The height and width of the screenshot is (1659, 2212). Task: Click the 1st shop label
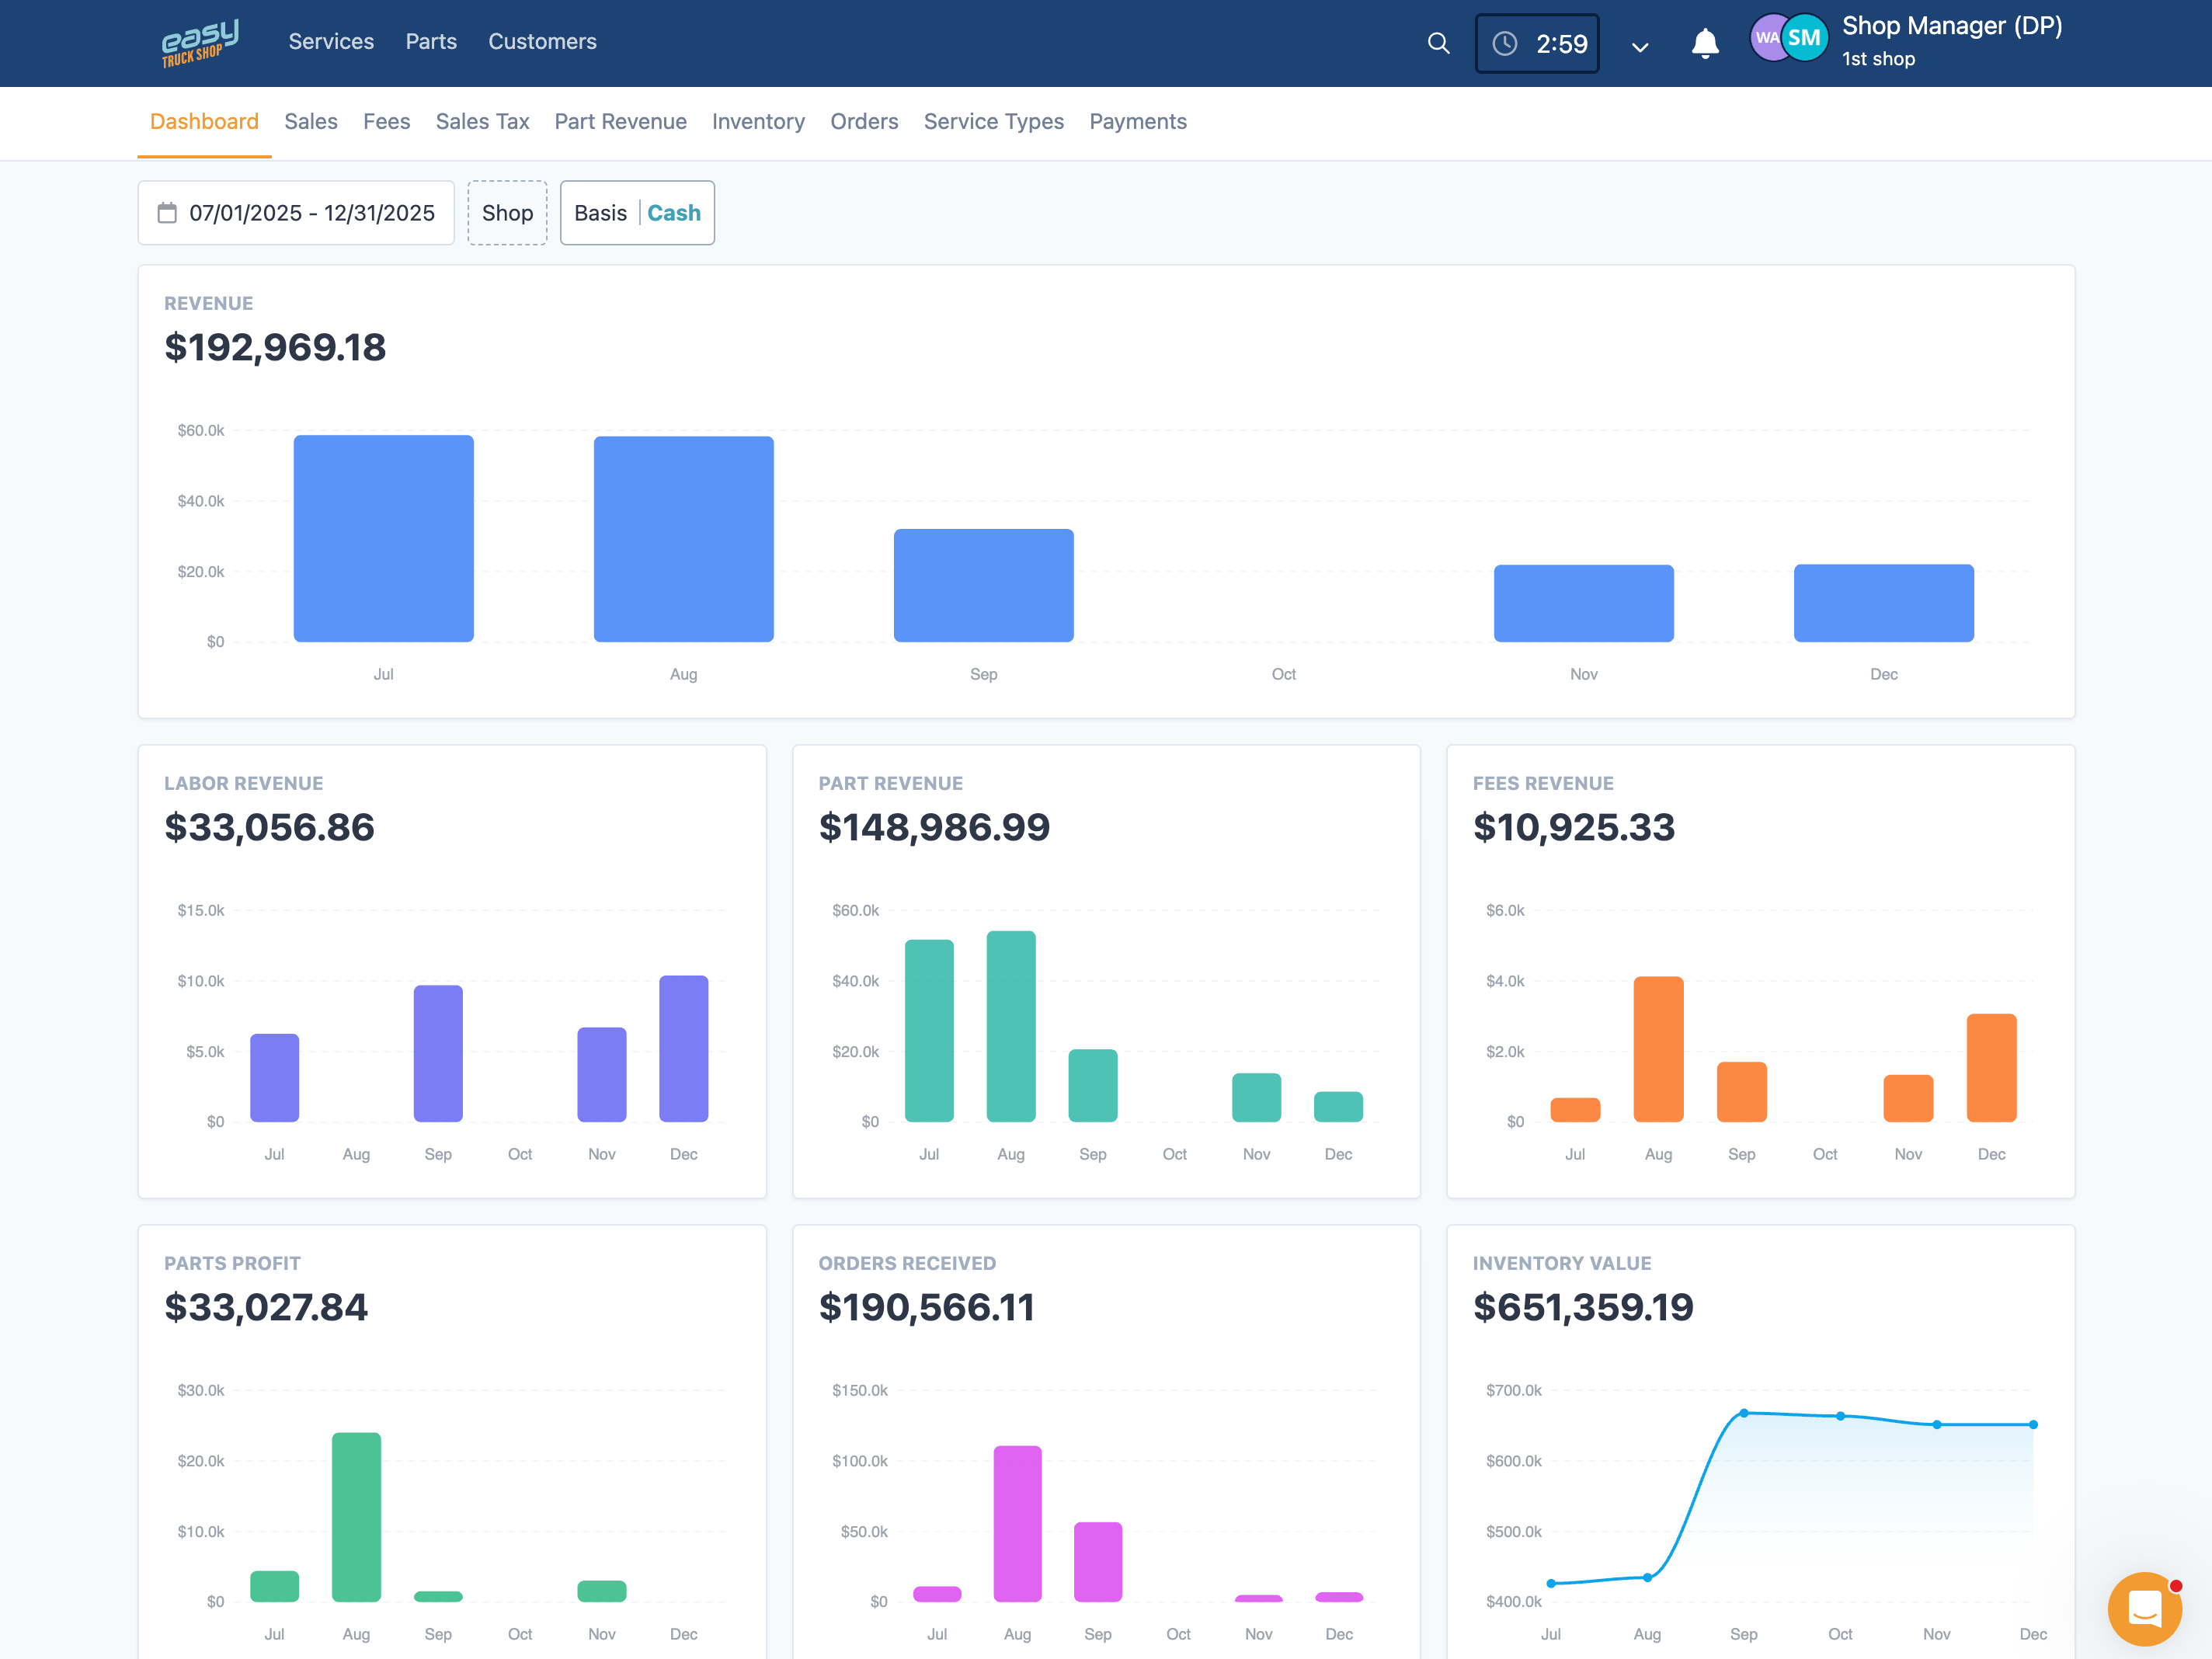(x=1878, y=59)
